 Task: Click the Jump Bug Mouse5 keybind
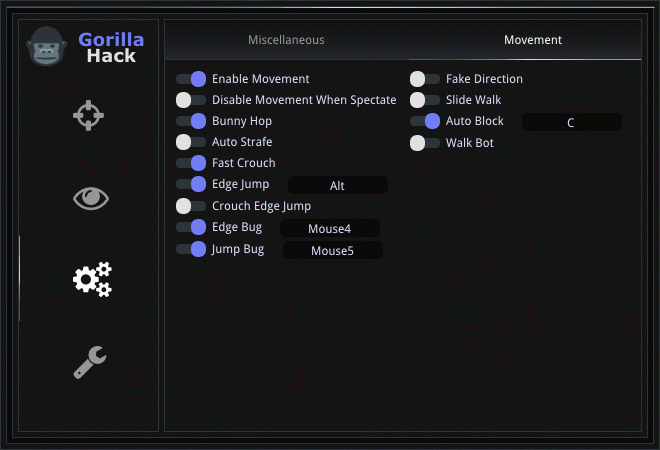click(x=332, y=250)
